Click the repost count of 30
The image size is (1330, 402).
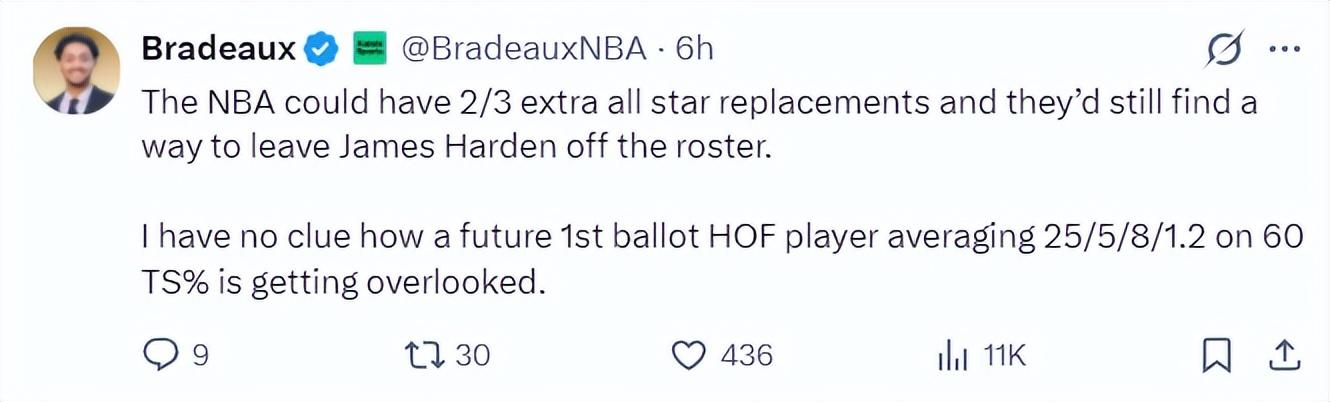[x=472, y=355]
